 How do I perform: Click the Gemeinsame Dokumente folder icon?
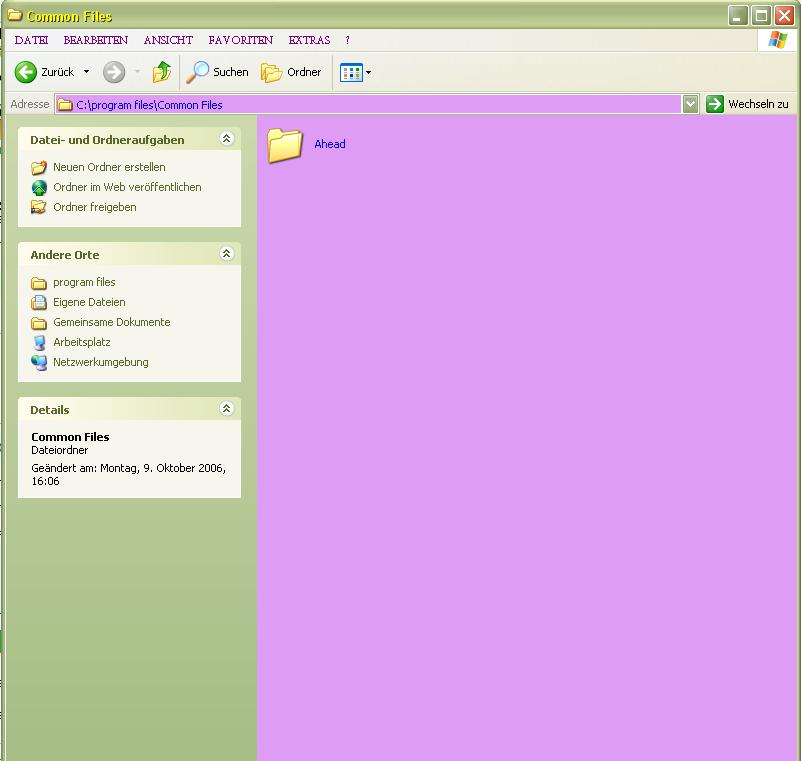coord(39,323)
